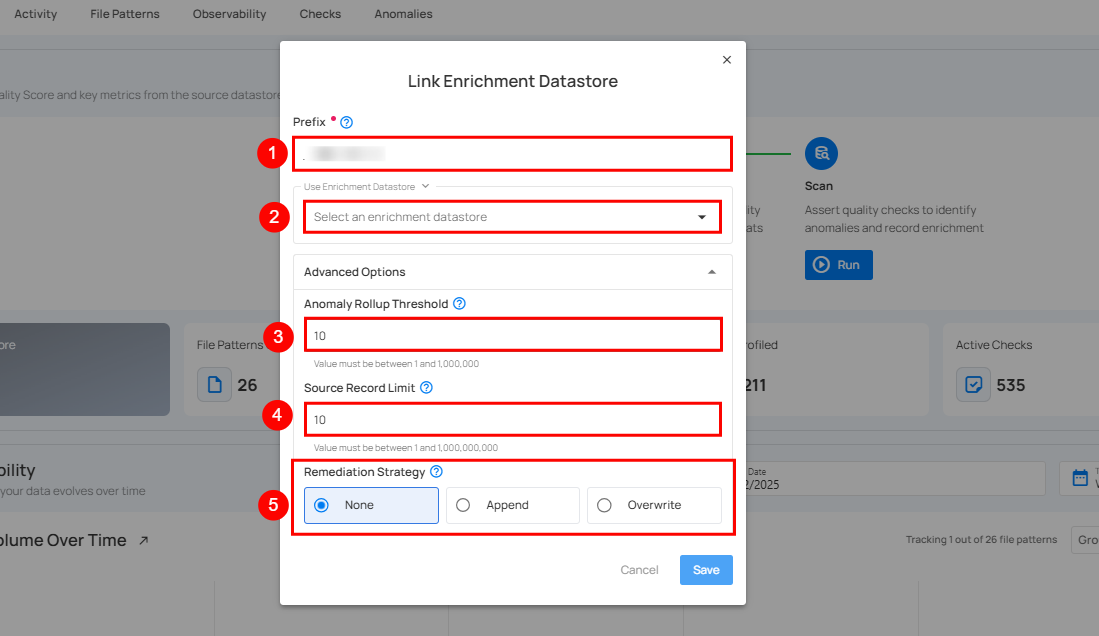Cancel the enrichment datastore dialog
This screenshot has width=1099, height=636.
click(x=639, y=570)
